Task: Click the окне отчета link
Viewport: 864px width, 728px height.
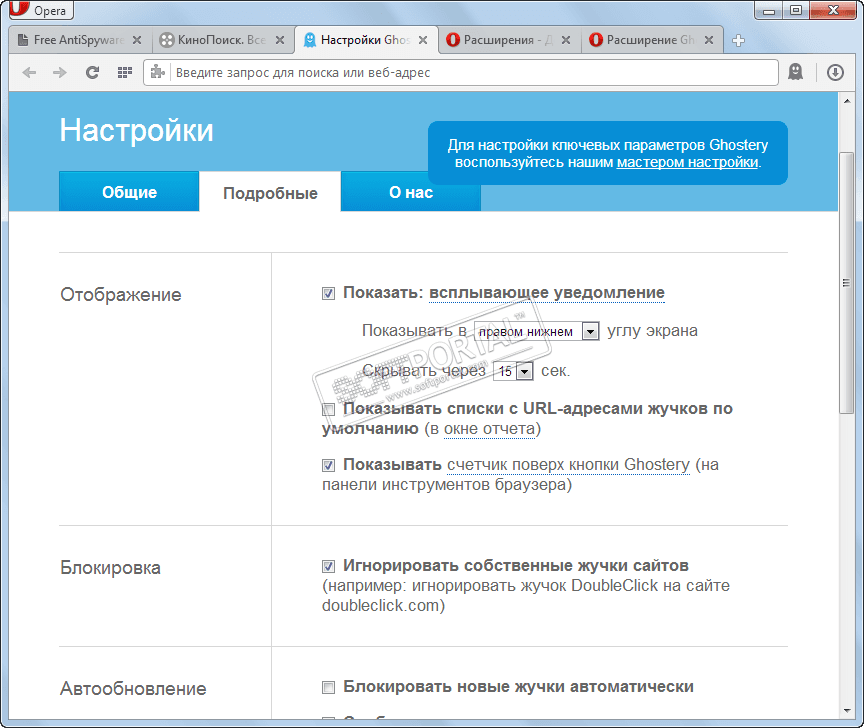Action: coord(489,429)
